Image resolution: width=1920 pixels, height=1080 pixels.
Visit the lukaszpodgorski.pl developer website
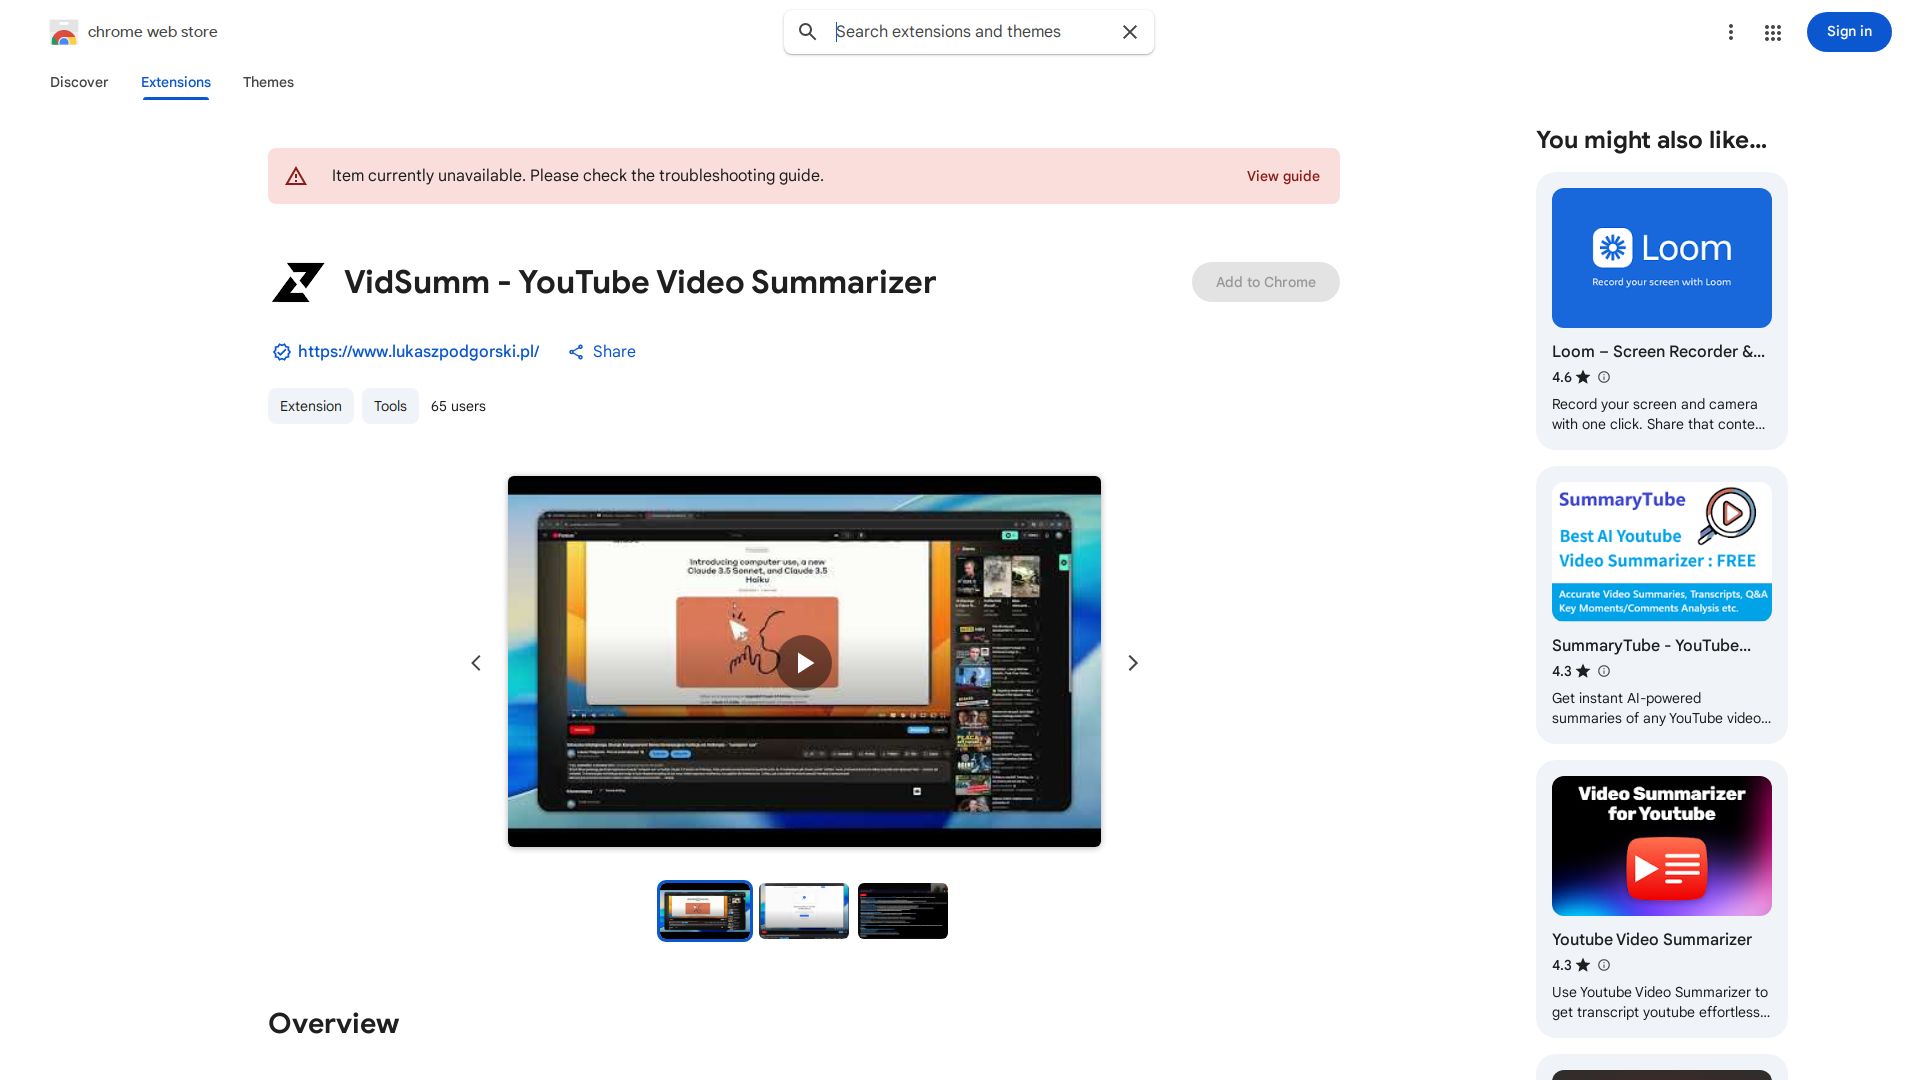pyautogui.click(x=418, y=352)
